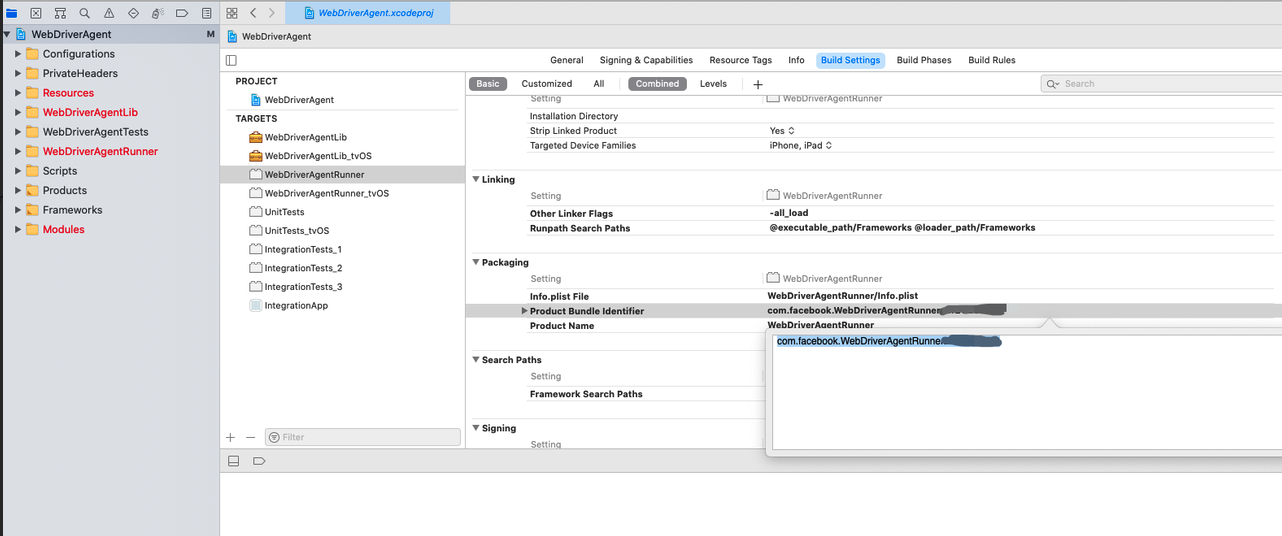The width and height of the screenshot is (1282, 536).
Task: Expand the WebDriverAgentLib folder
Action: (18, 113)
